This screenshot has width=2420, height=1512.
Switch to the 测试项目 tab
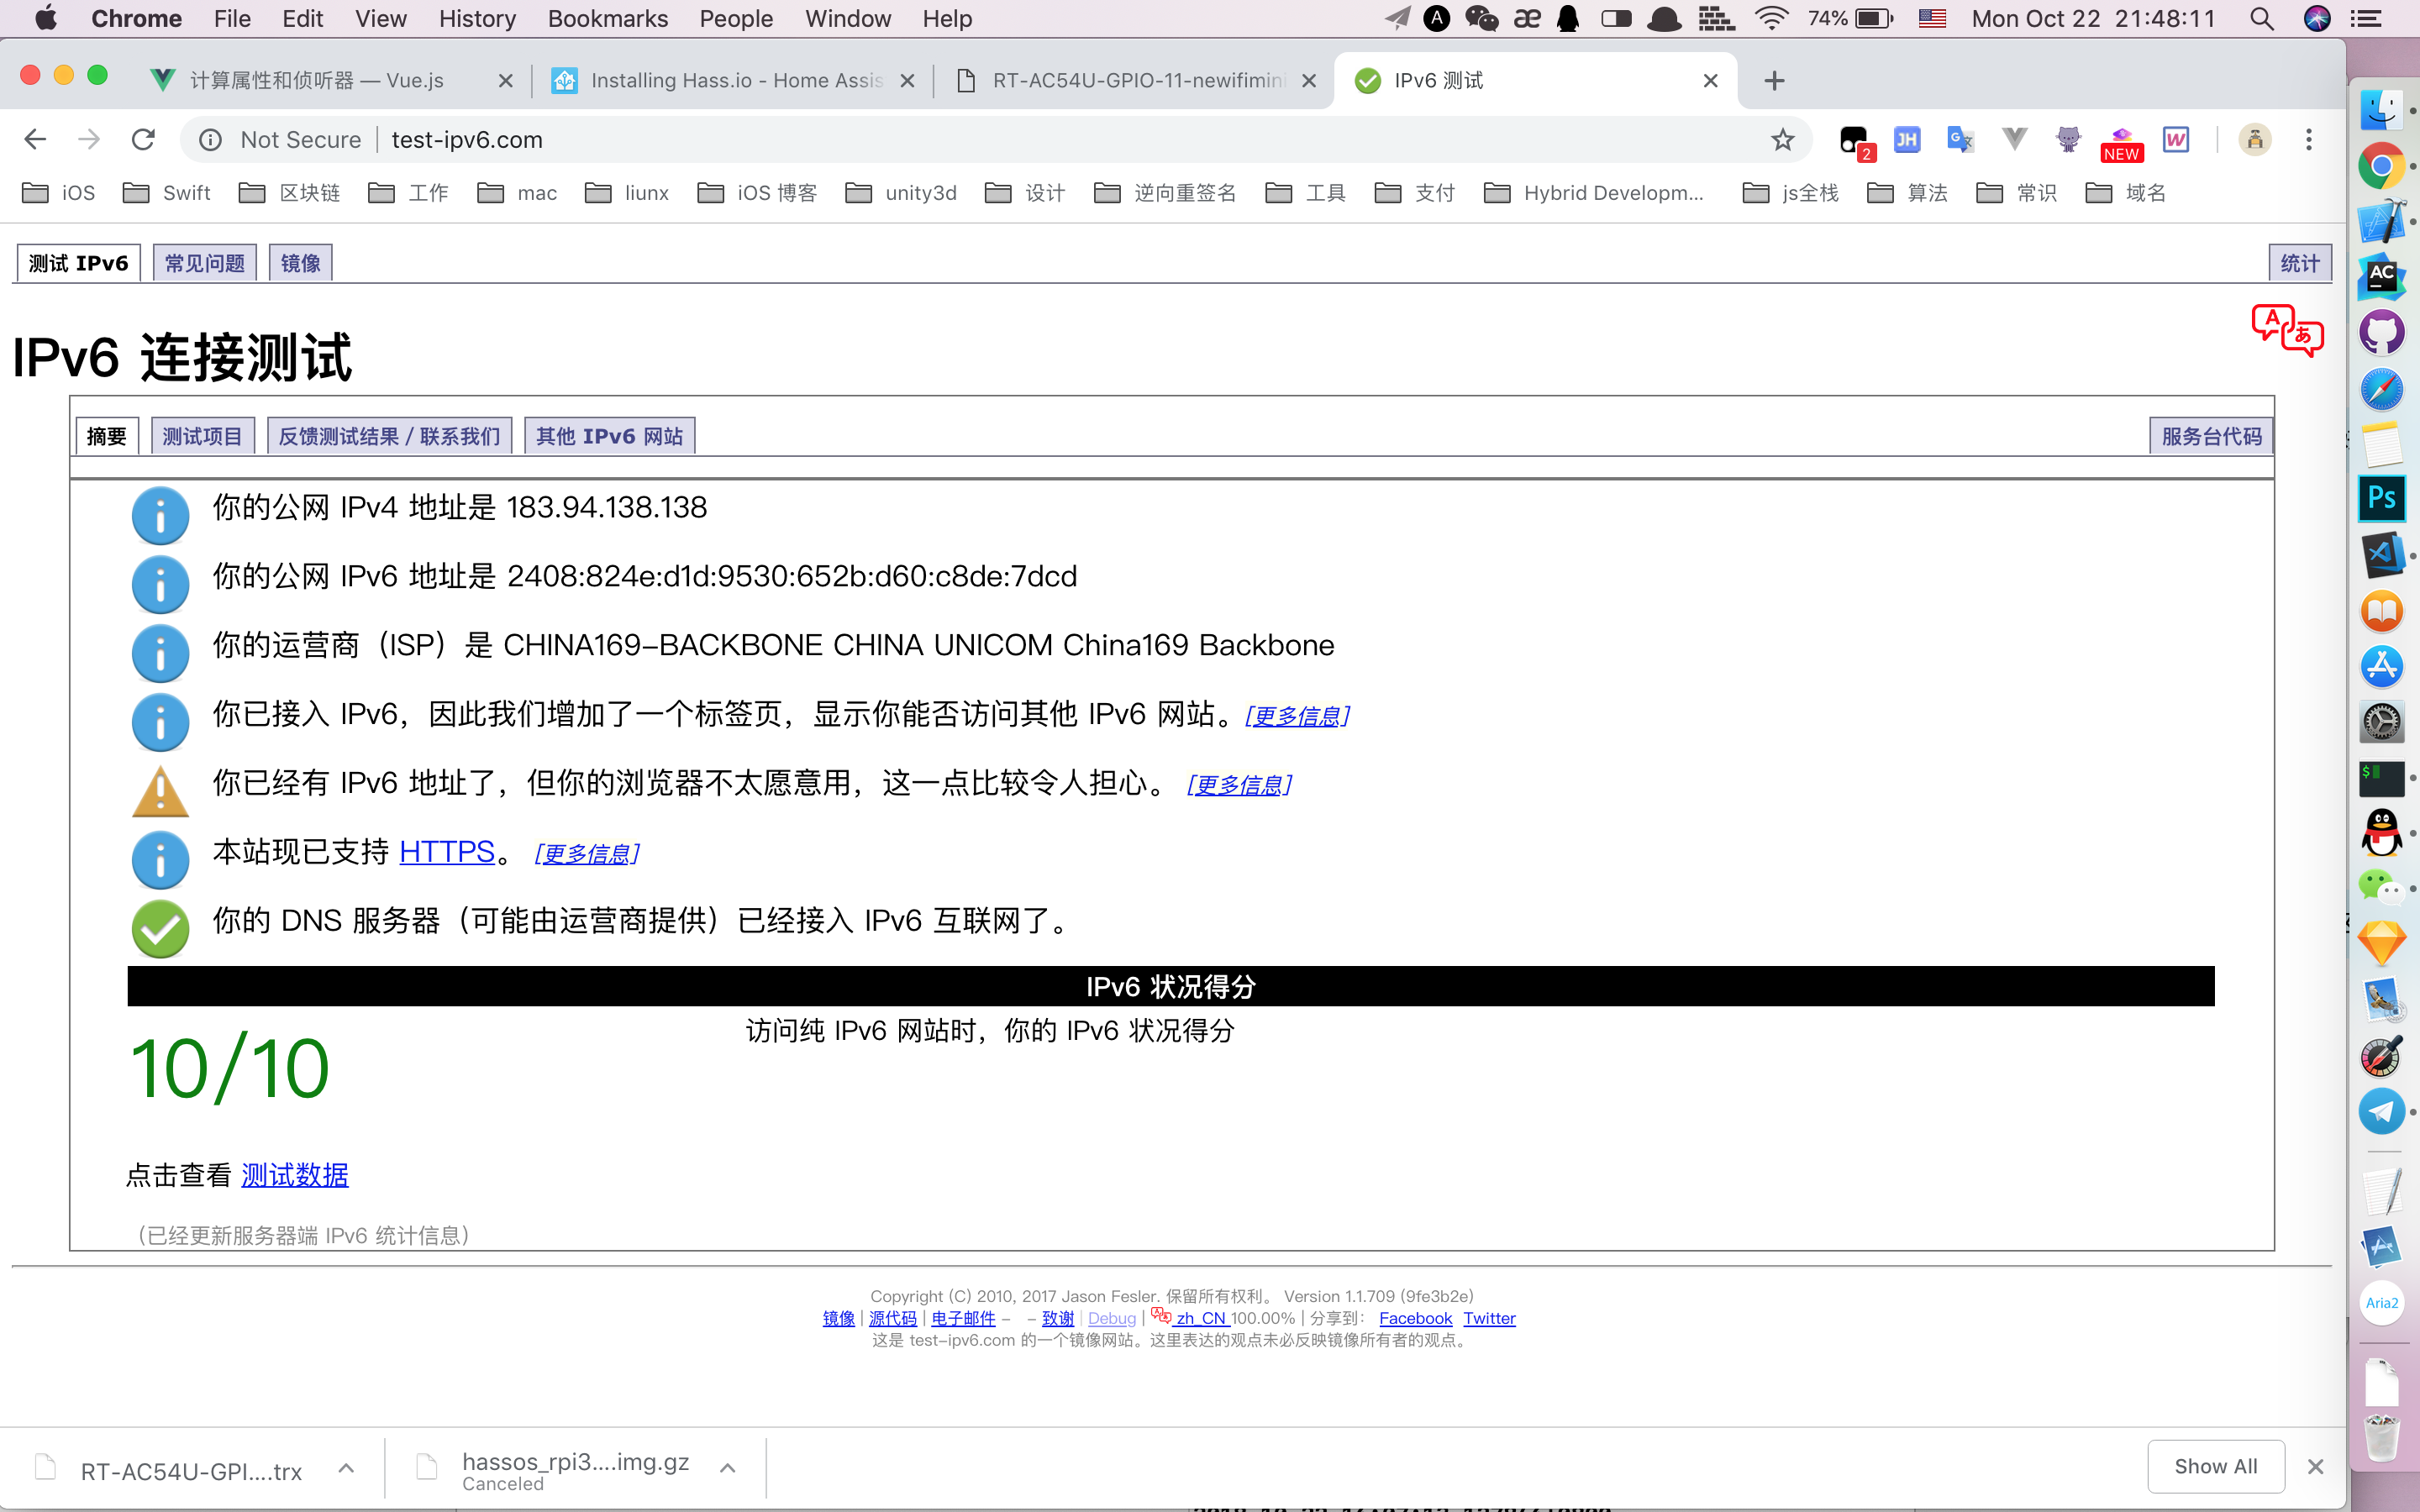pos(202,436)
